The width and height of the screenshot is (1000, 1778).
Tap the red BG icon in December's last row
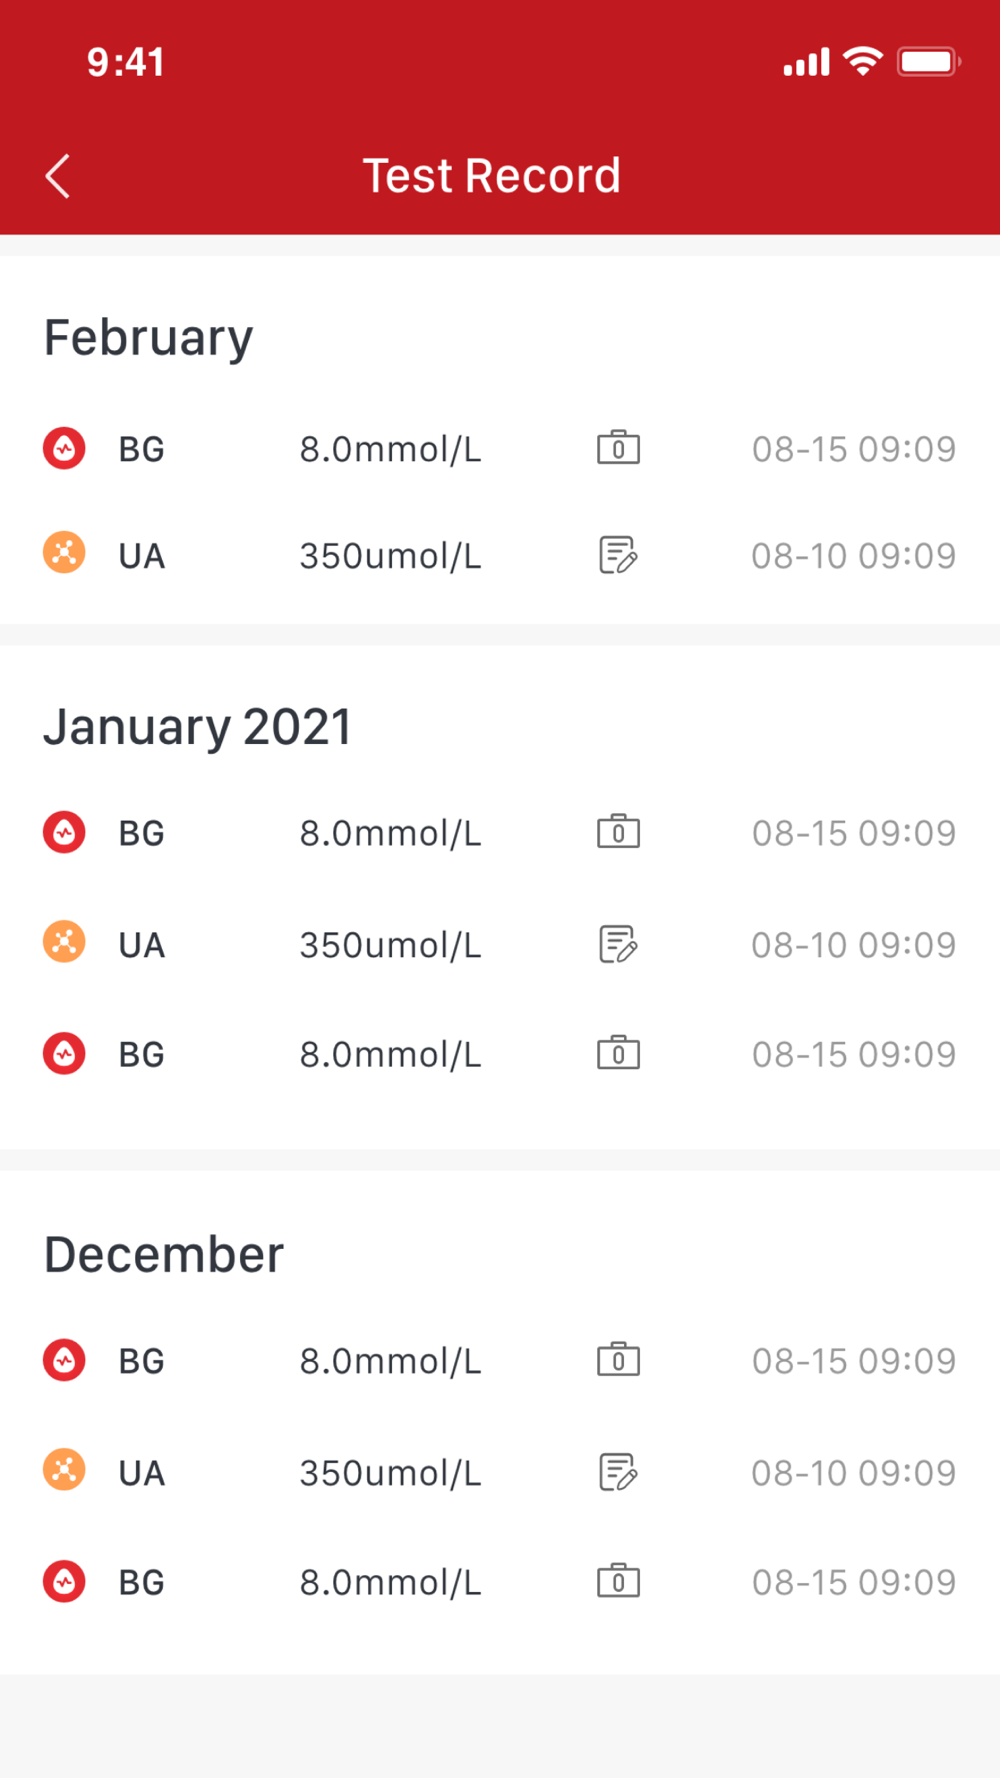(64, 1582)
